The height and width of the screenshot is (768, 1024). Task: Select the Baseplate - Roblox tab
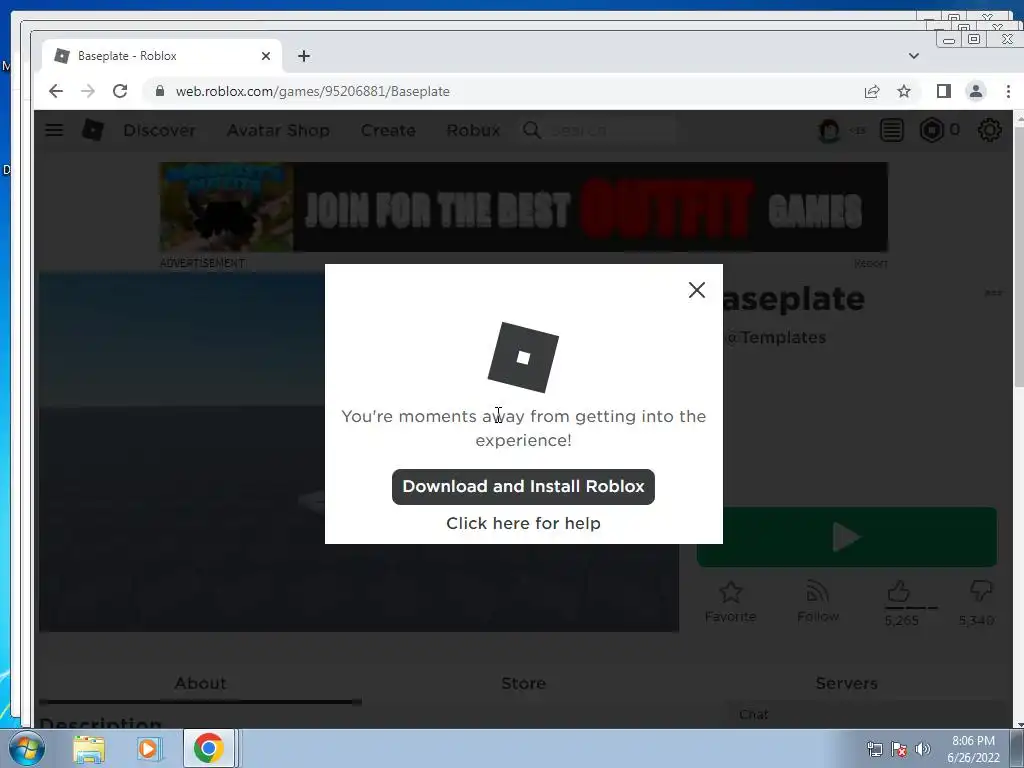point(162,56)
